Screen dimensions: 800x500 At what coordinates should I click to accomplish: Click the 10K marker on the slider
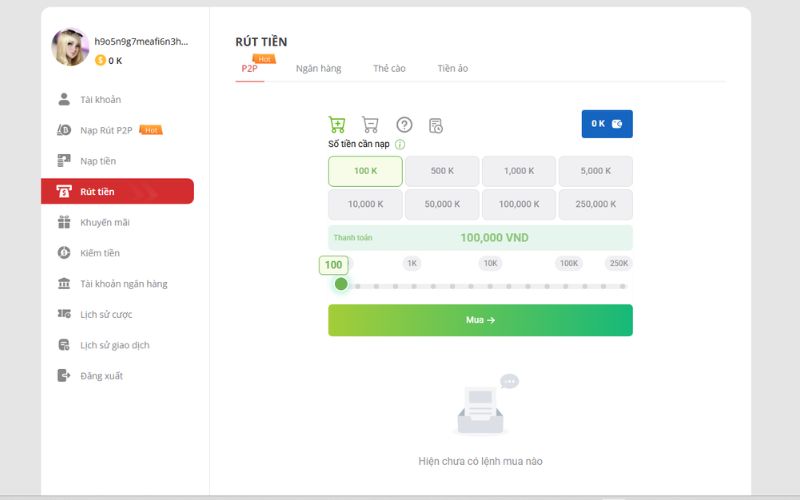490,263
